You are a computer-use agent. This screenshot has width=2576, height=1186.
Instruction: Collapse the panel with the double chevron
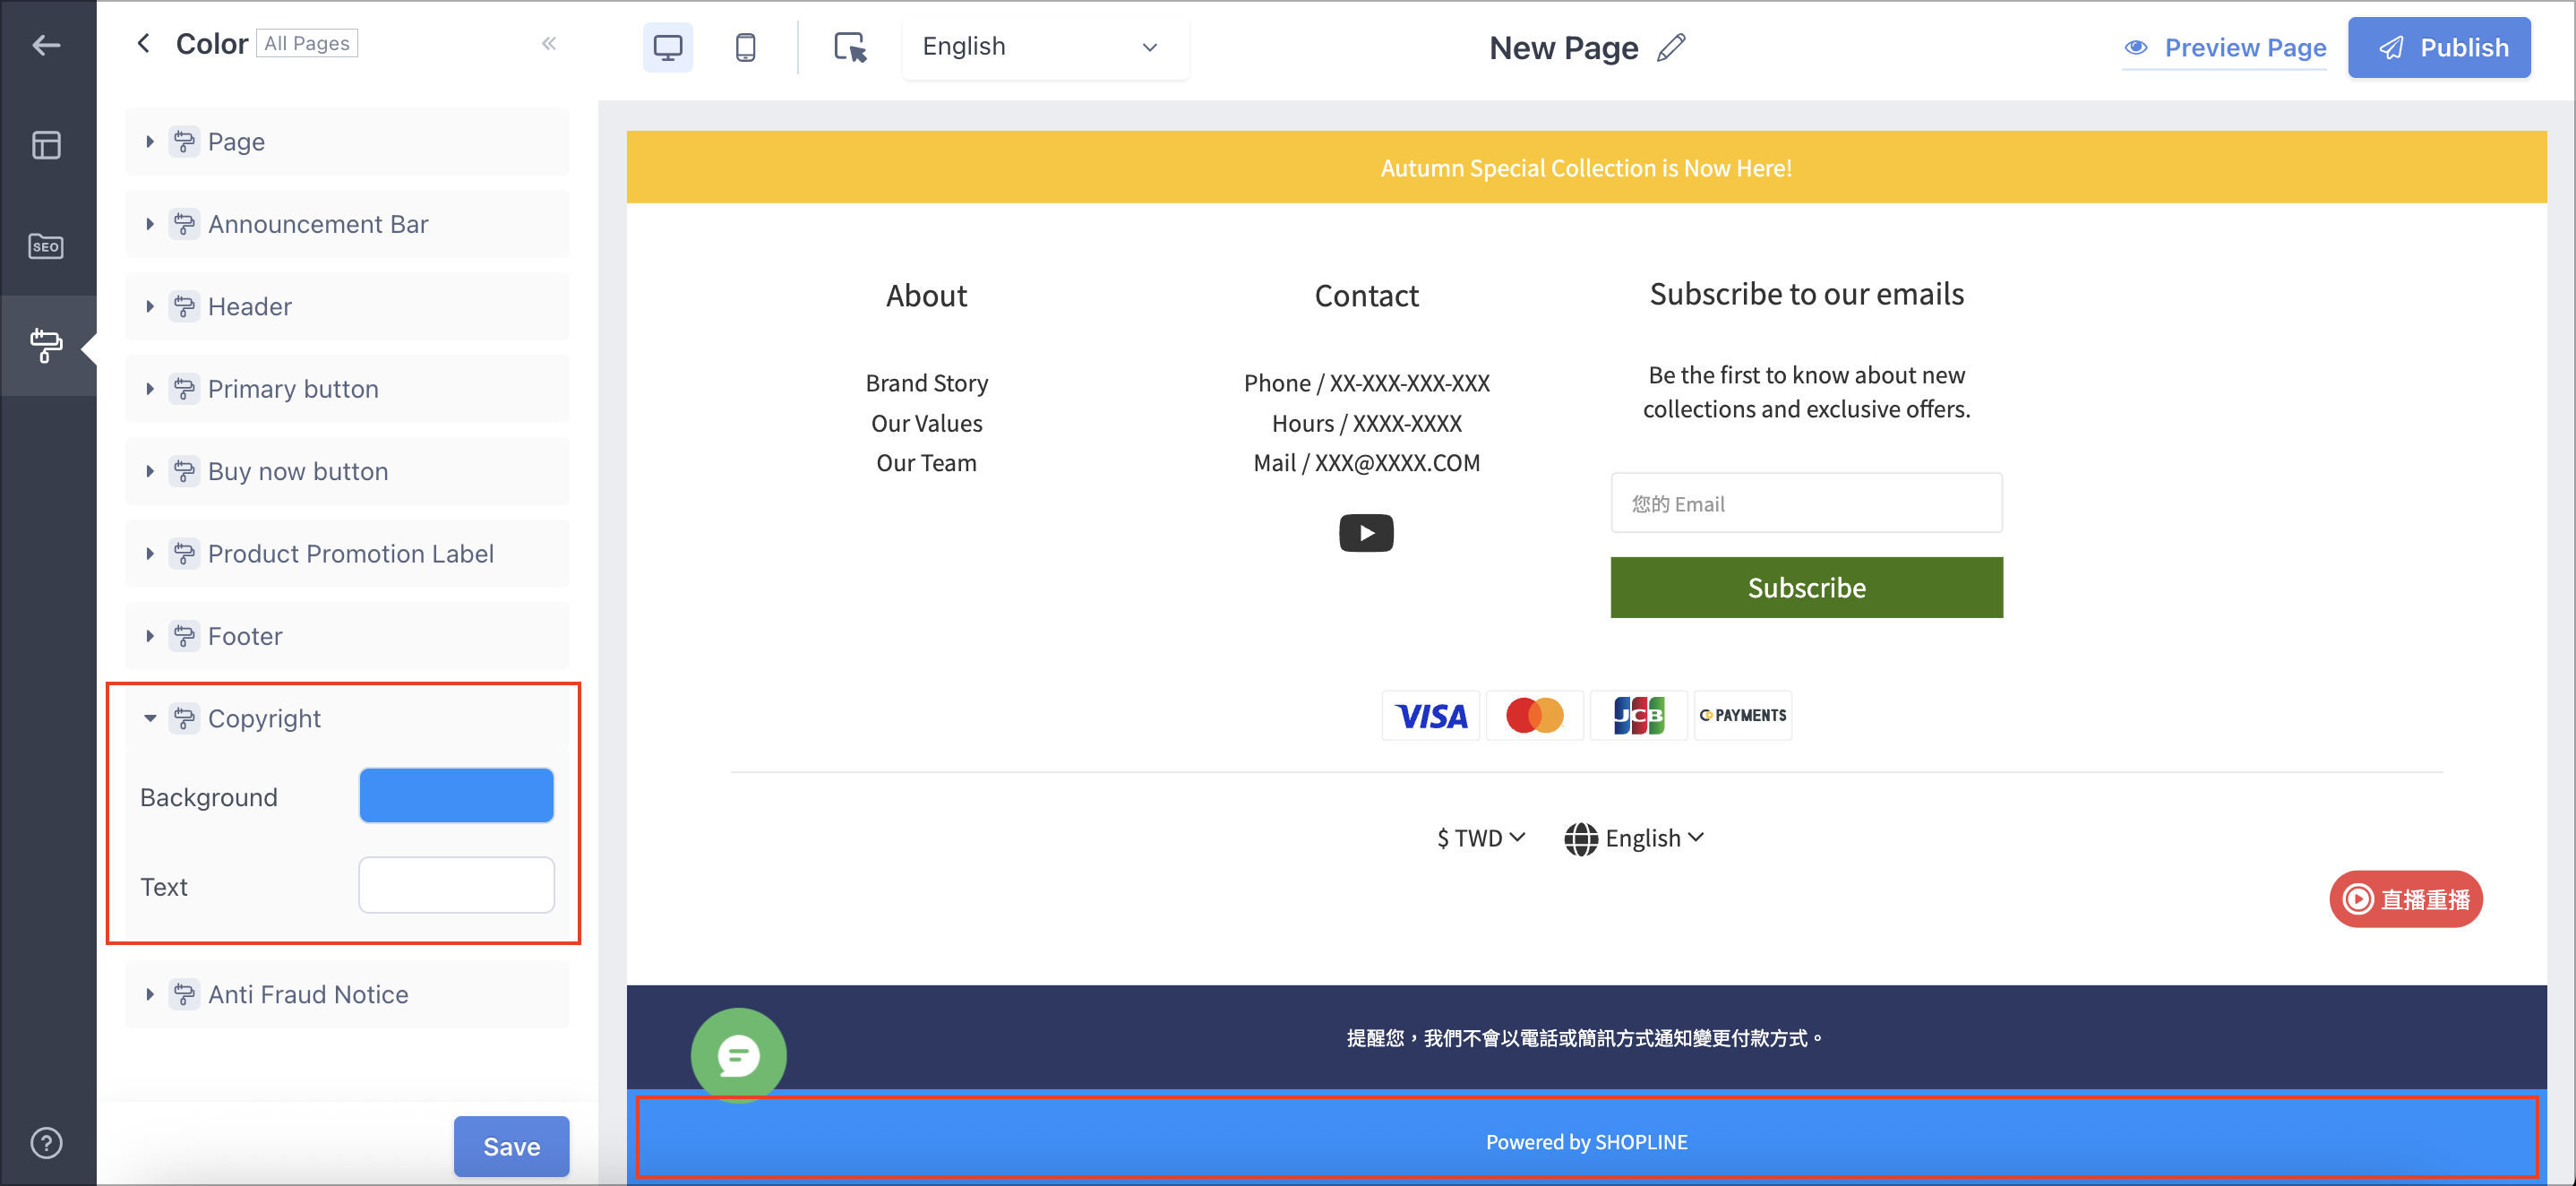tap(549, 43)
